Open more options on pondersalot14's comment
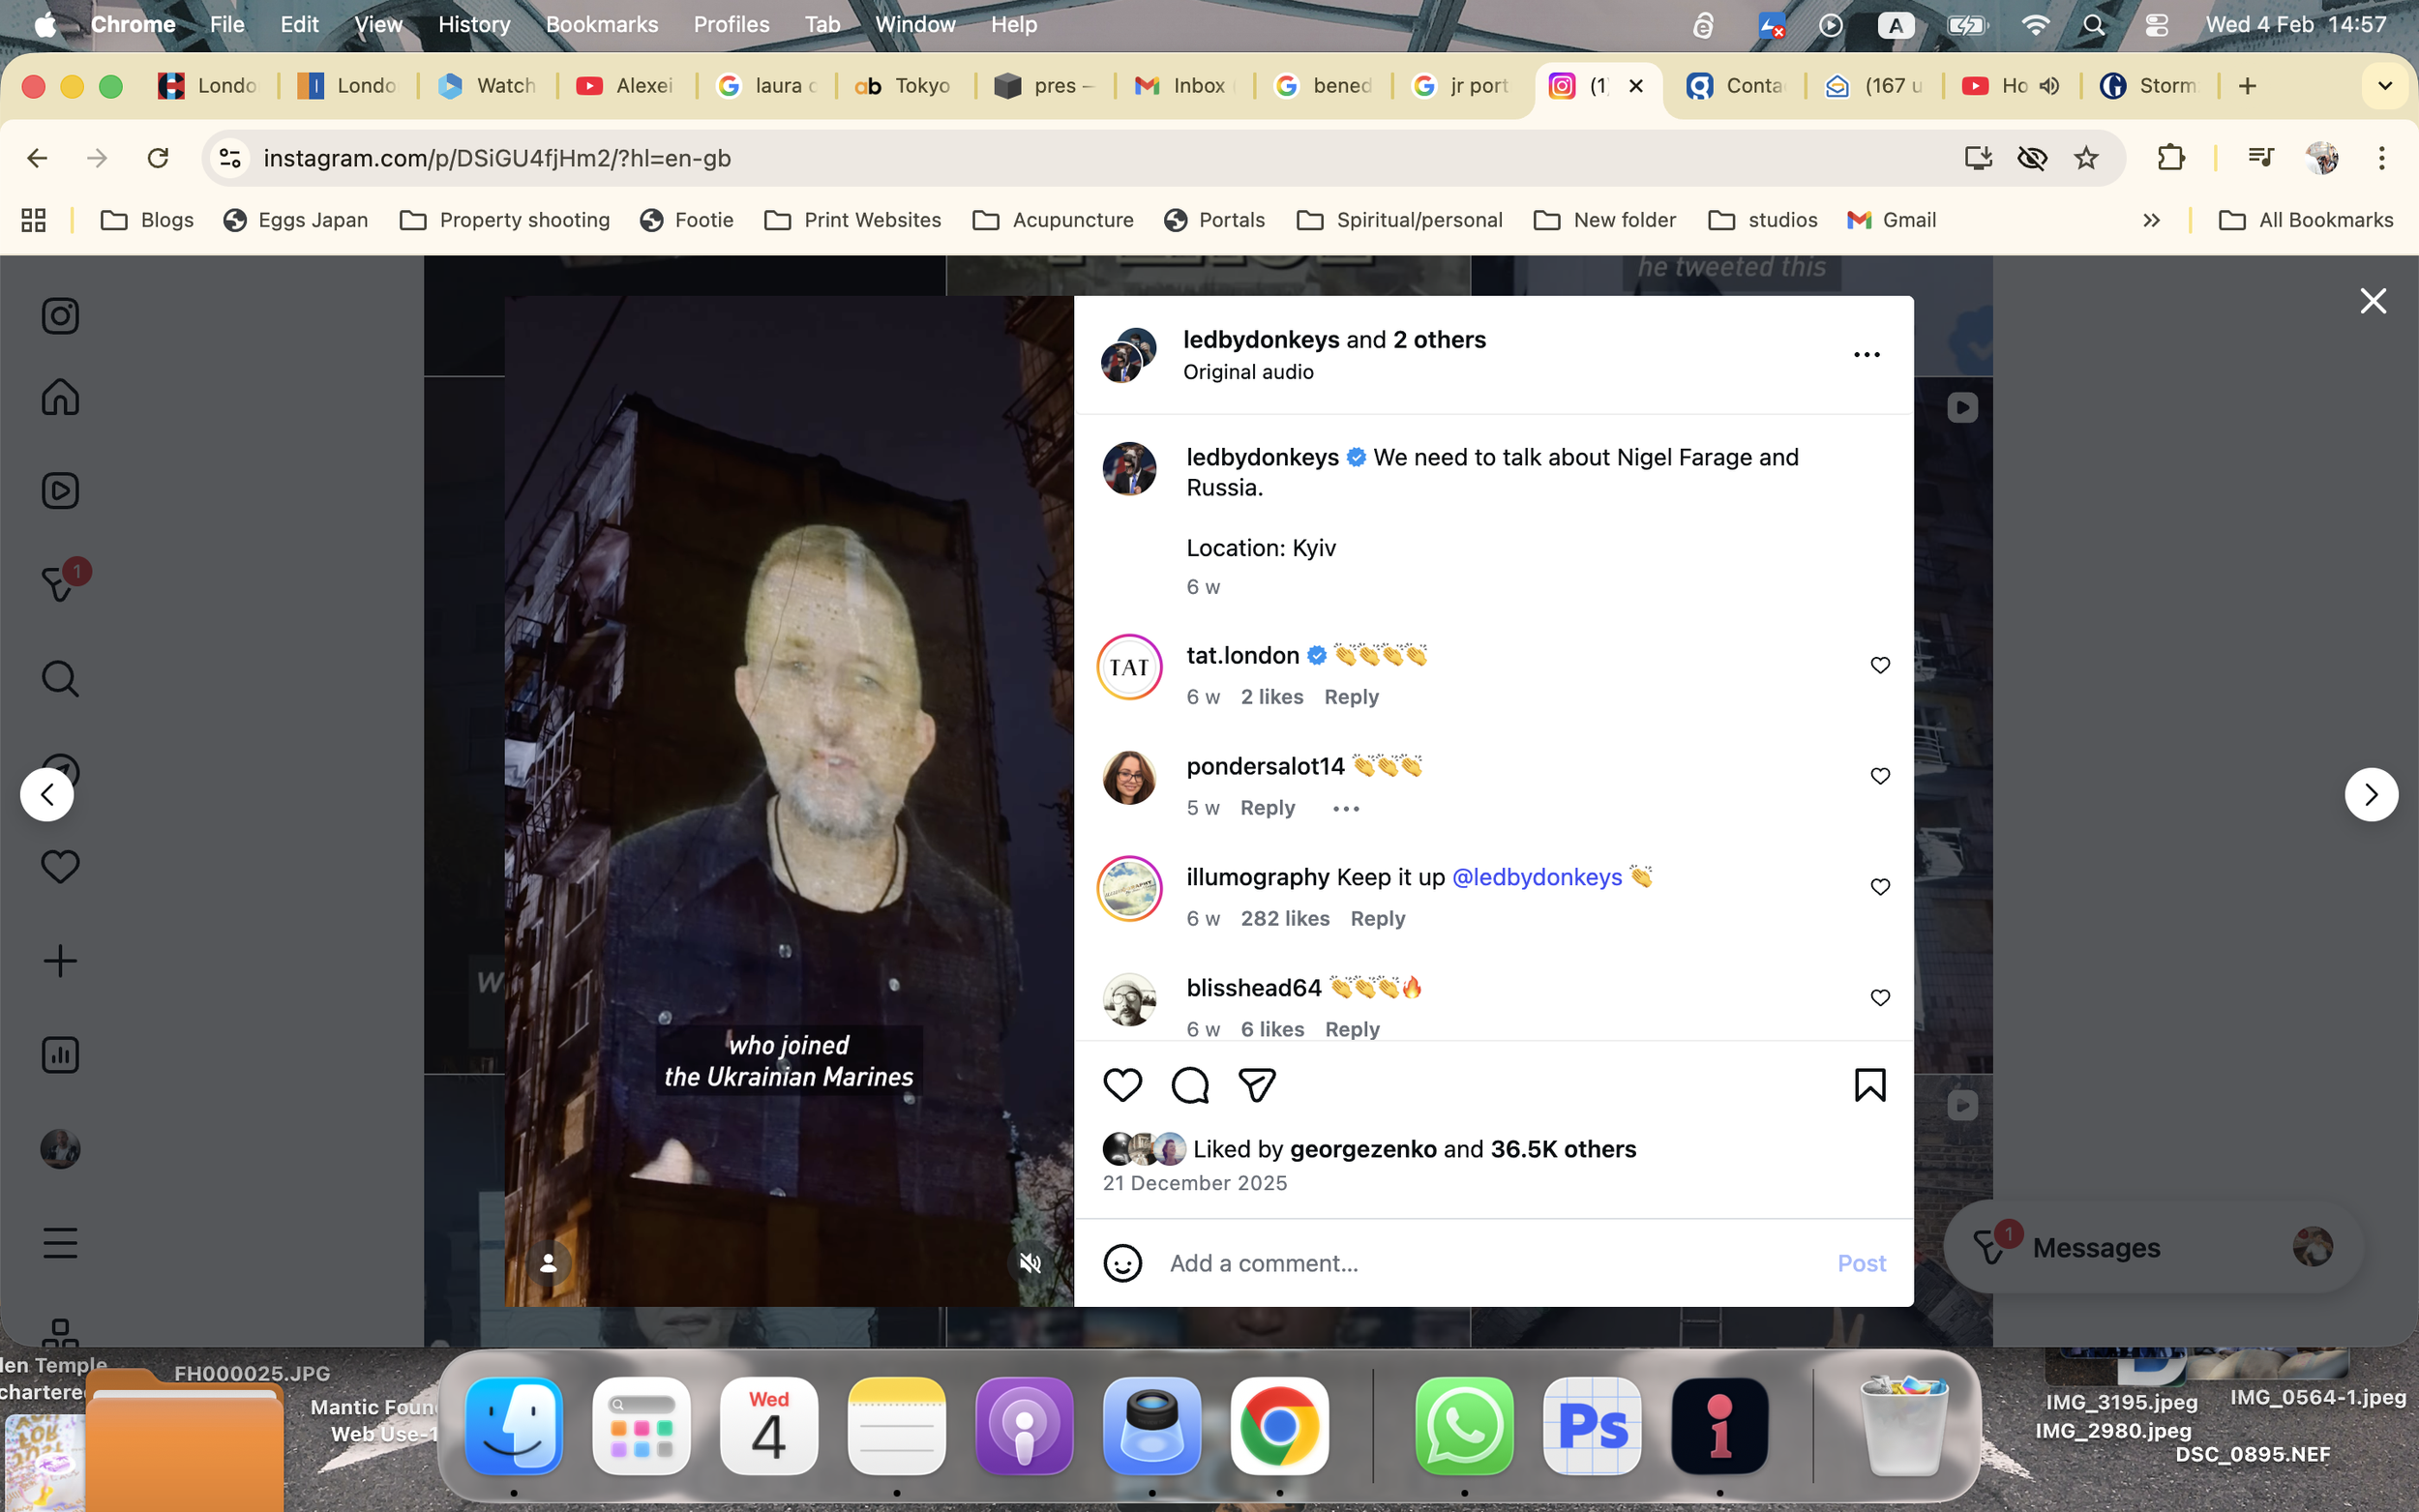This screenshot has height=1512, width=2419. 1344,808
